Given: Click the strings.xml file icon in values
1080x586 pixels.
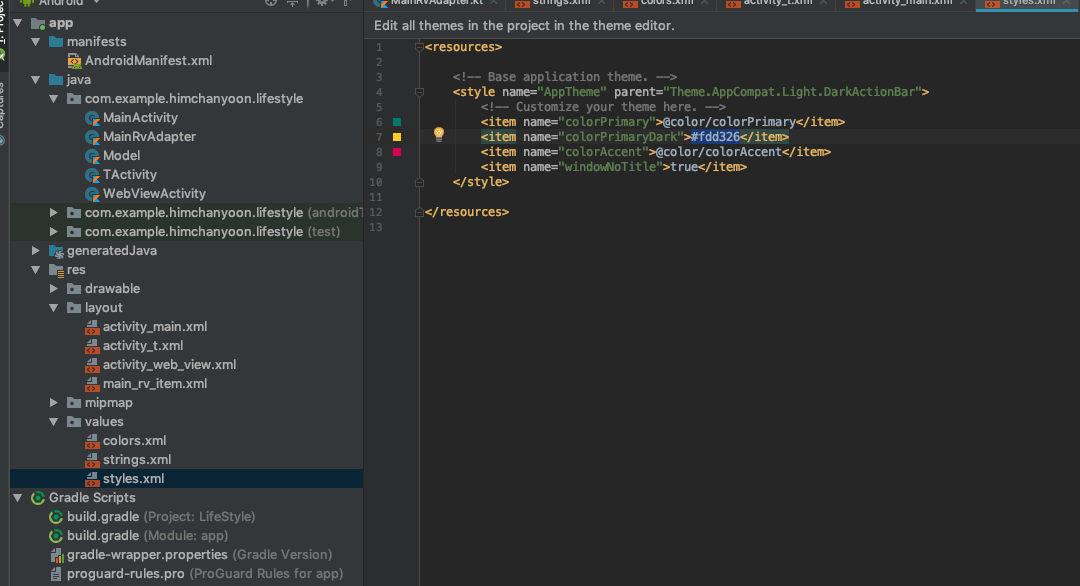Looking at the screenshot, I should click(x=92, y=460).
